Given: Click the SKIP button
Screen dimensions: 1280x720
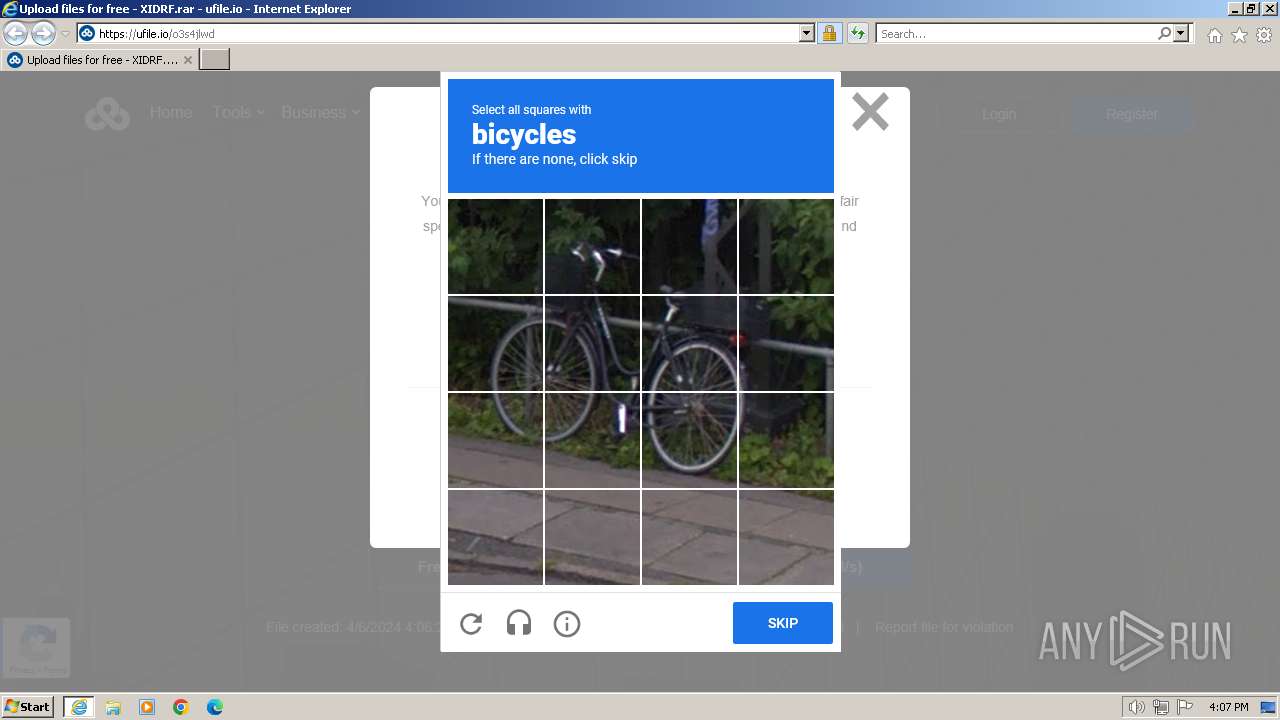Looking at the screenshot, I should 782,623.
